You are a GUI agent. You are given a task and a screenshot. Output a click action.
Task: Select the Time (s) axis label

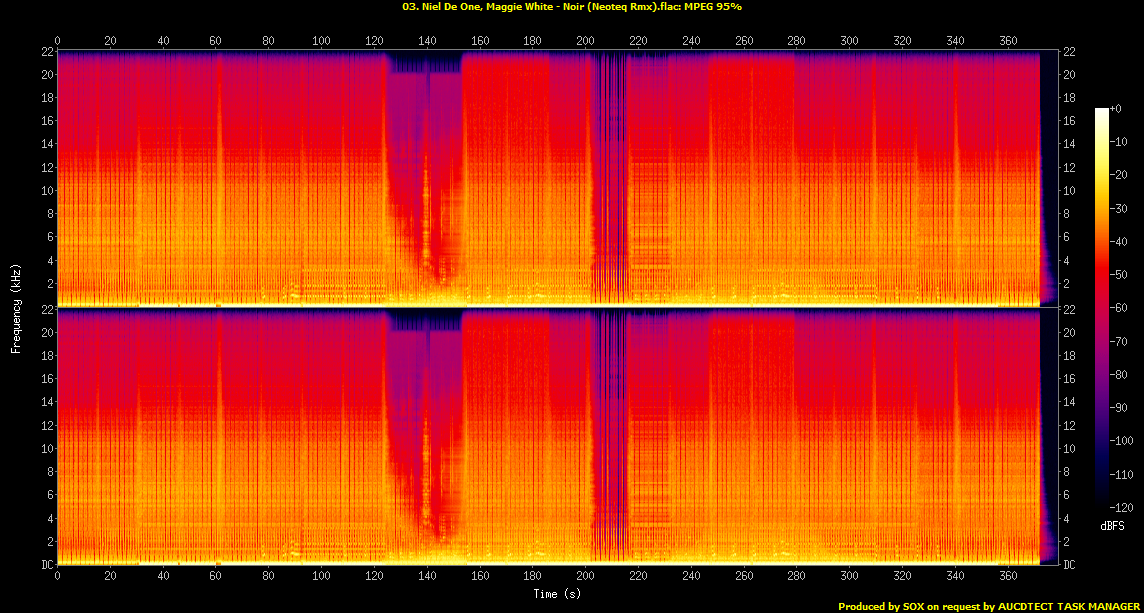pyautogui.click(x=556, y=593)
